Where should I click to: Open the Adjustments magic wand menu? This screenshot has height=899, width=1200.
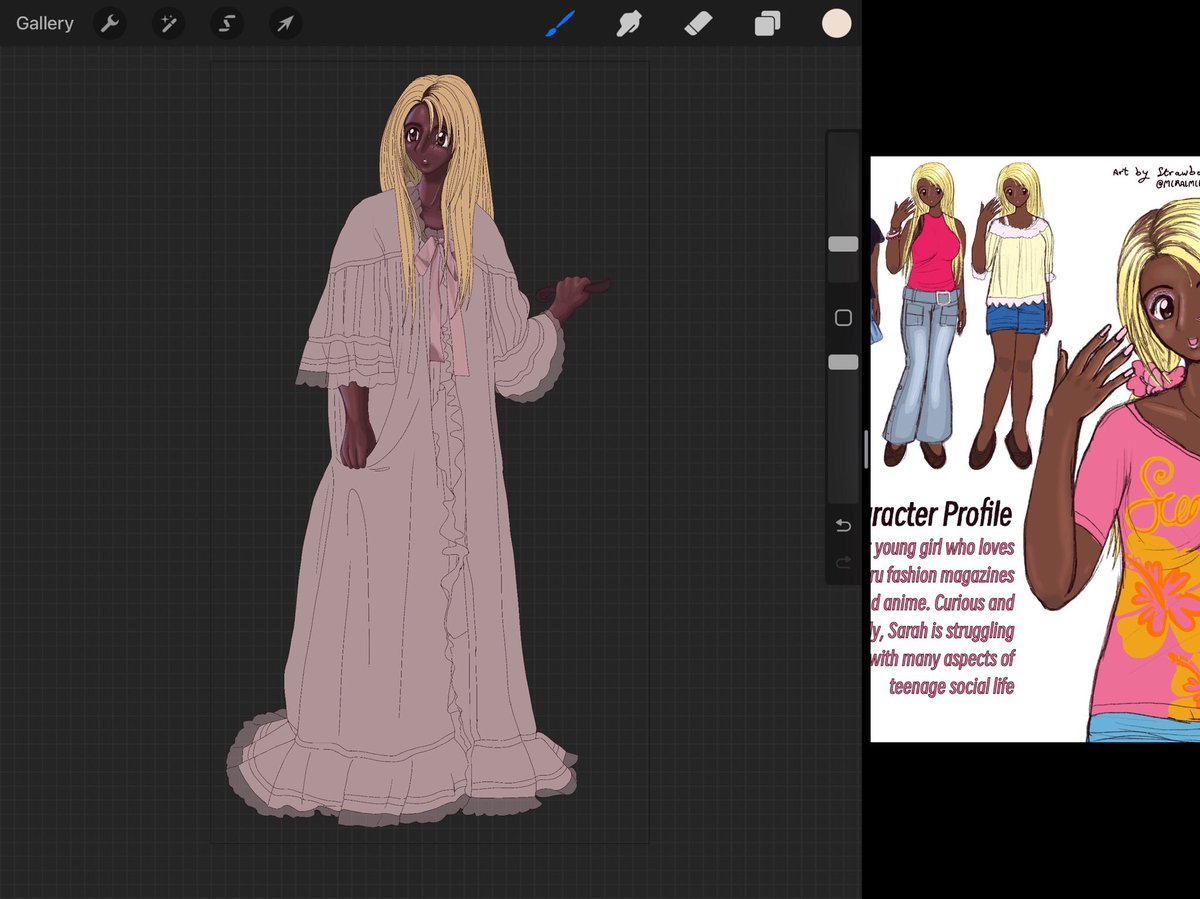(167, 23)
